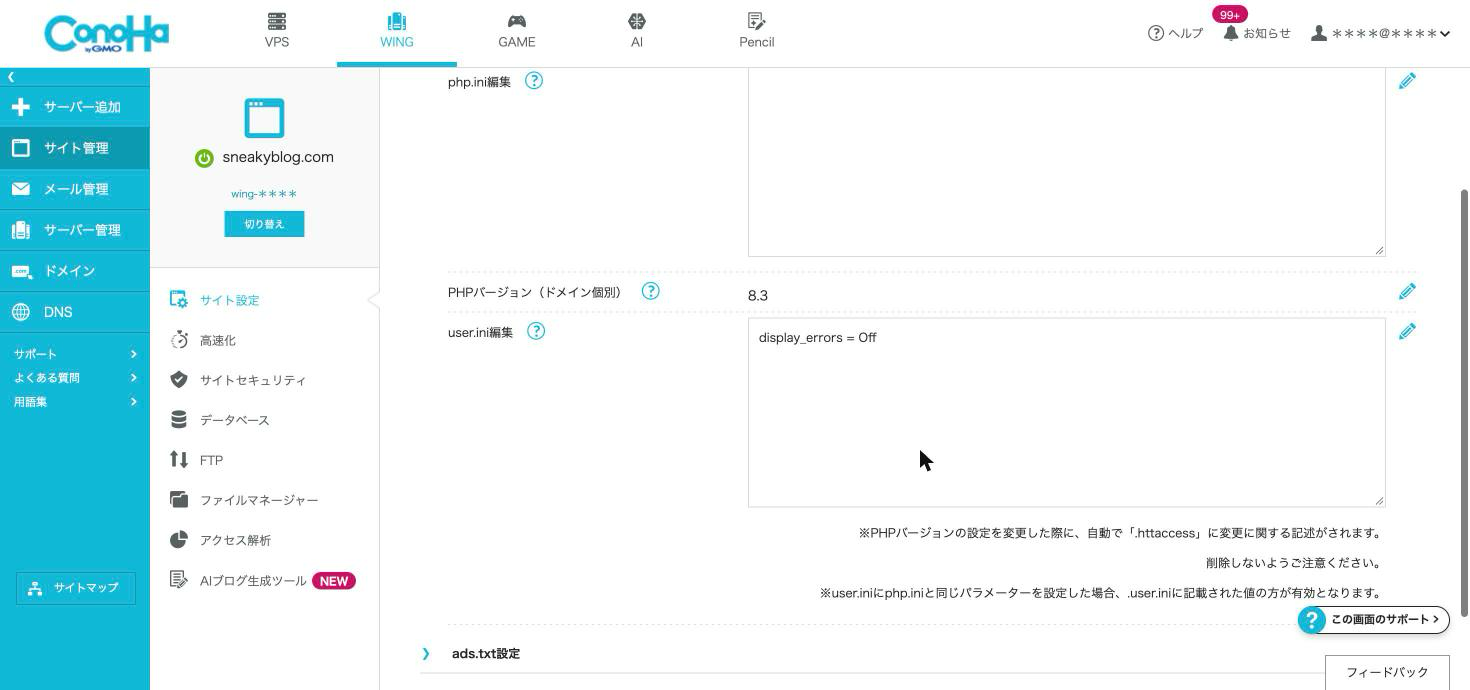Click pencil edit icon for PHPバージョン
This screenshot has height=690, width=1470.
[1407, 291]
